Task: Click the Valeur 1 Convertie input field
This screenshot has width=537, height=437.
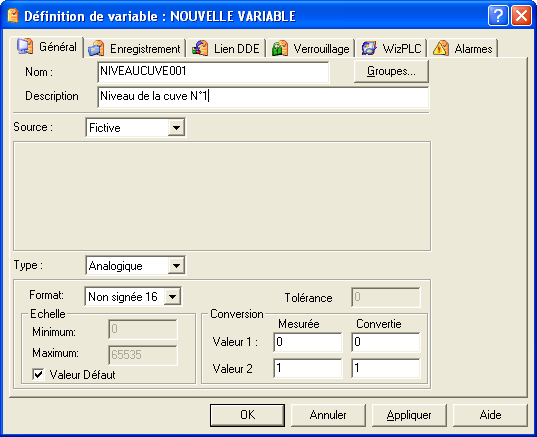Action: [x=386, y=342]
